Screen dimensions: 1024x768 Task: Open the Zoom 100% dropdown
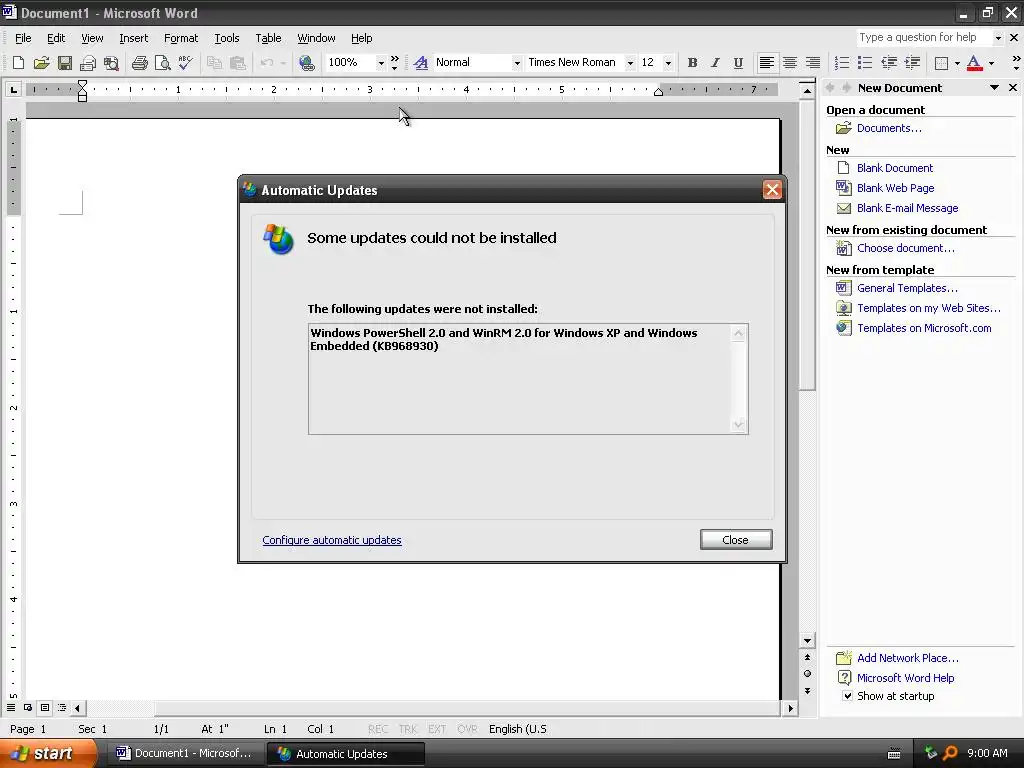click(381, 63)
